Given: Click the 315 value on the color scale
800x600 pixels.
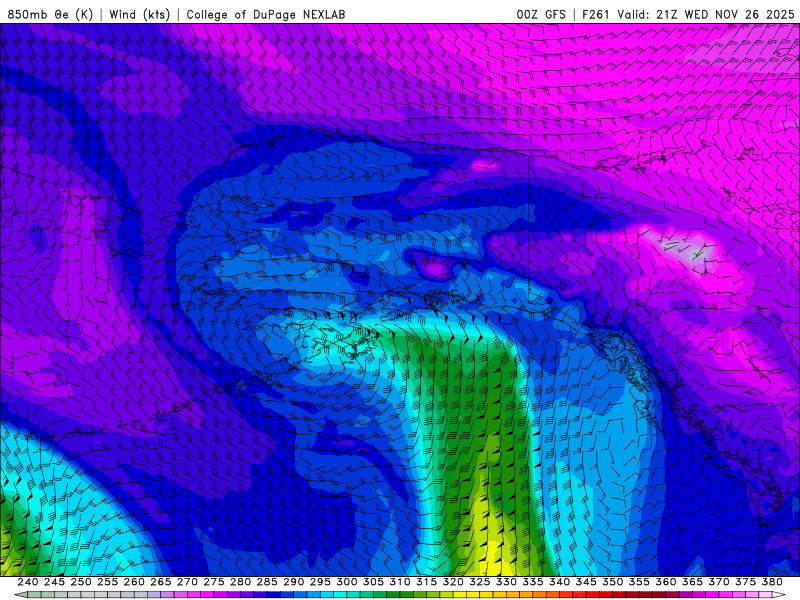Looking at the screenshot, I should point(427,582).
